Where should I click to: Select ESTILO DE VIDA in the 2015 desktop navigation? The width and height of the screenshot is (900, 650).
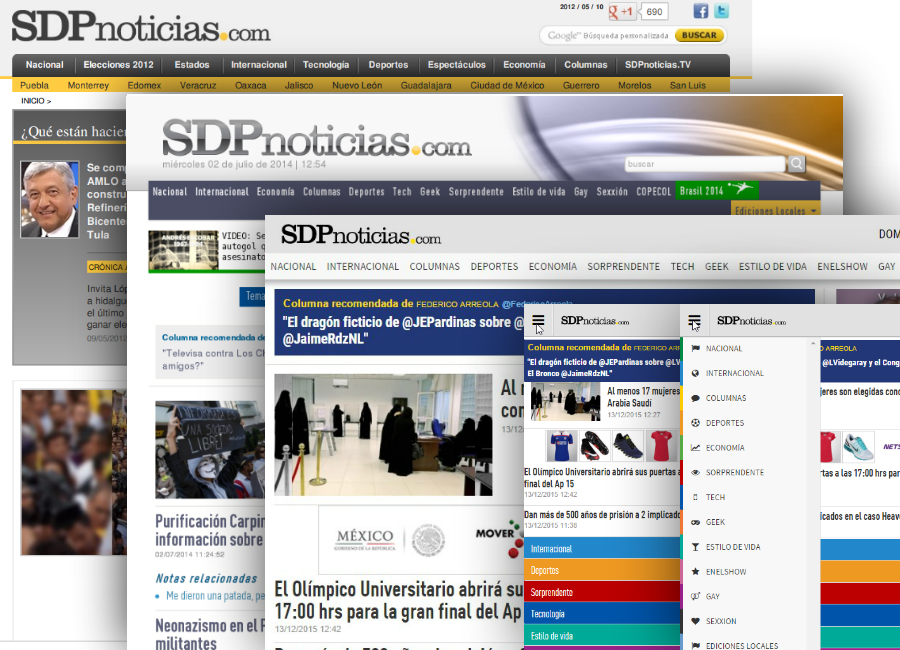pos(773,266)
